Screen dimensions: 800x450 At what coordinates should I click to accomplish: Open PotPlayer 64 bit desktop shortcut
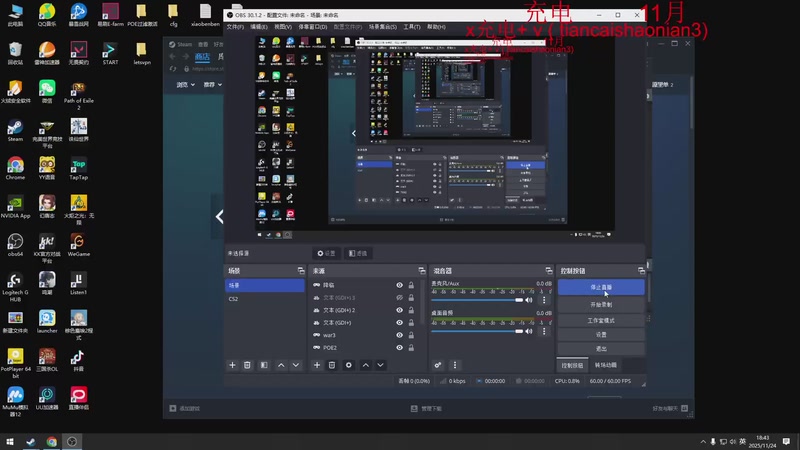pyautogui.click(x=15, y=363)
